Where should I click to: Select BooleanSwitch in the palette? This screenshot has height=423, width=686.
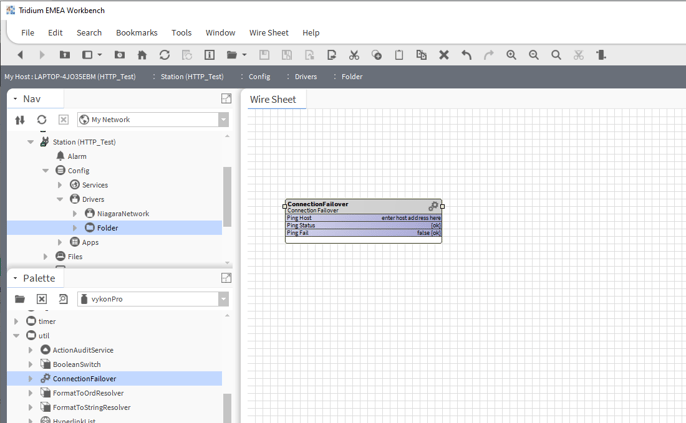(77, 364)
